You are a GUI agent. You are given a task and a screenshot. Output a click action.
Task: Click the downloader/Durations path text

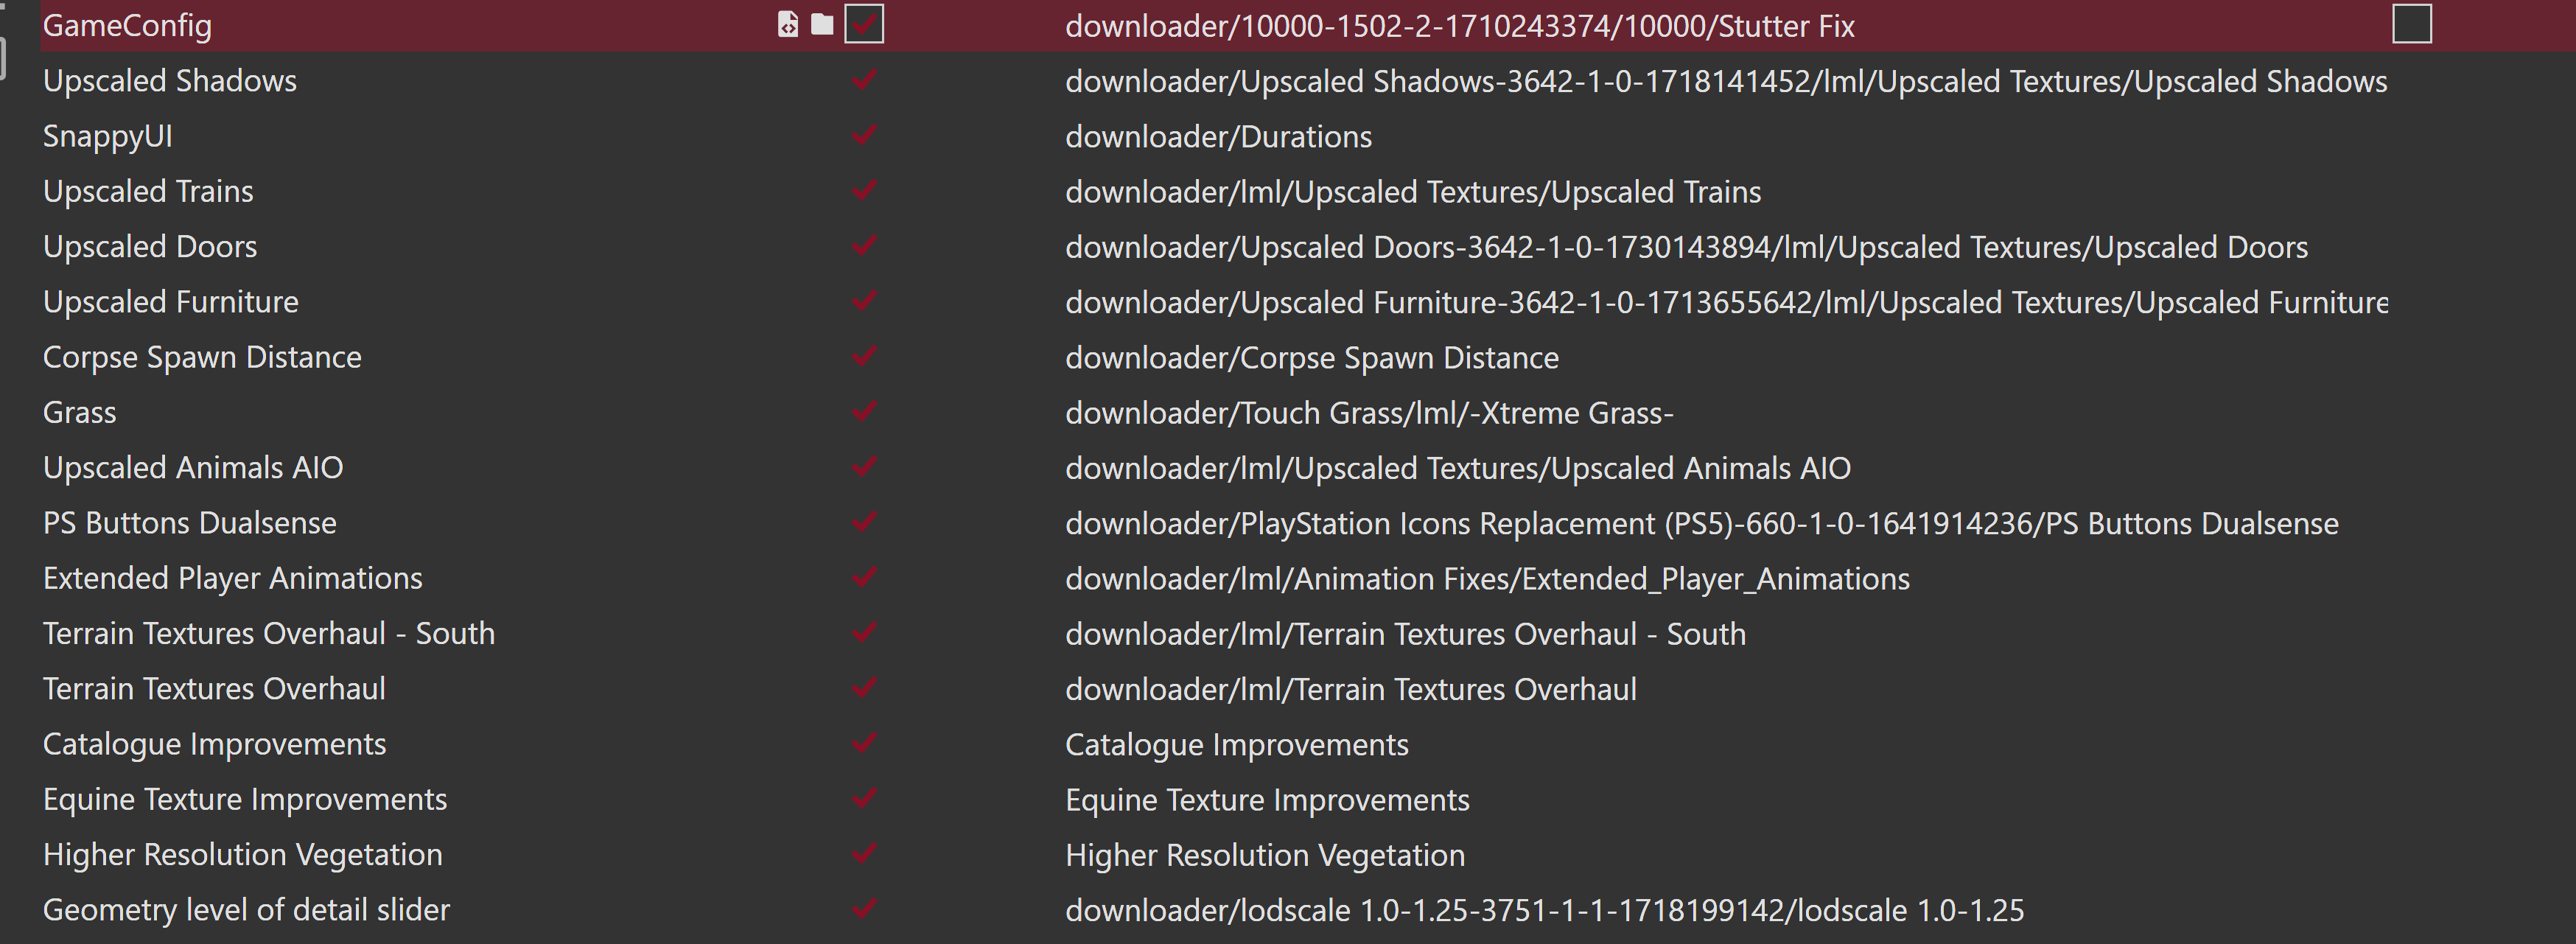(x=1218, y=136)
